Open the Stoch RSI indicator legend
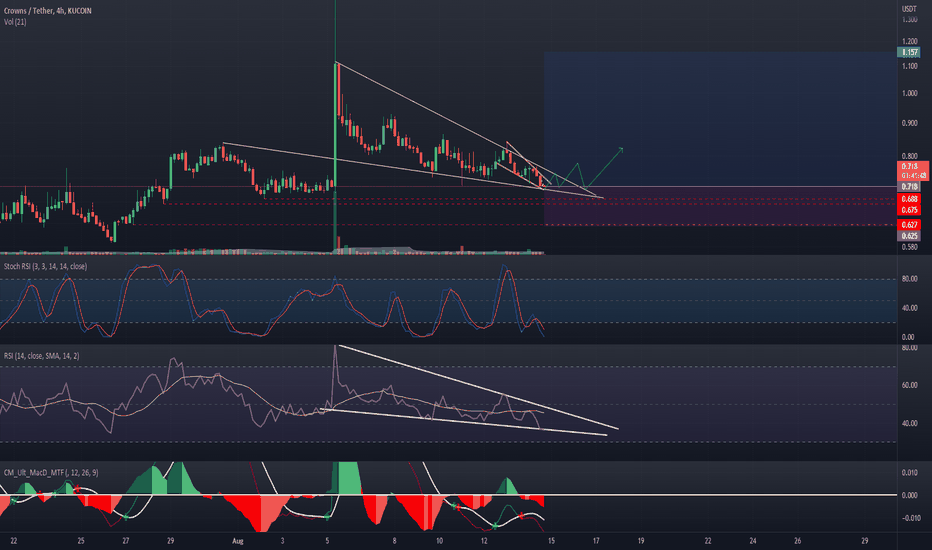This screenshot has height=550, width=932. coord(45,266)
